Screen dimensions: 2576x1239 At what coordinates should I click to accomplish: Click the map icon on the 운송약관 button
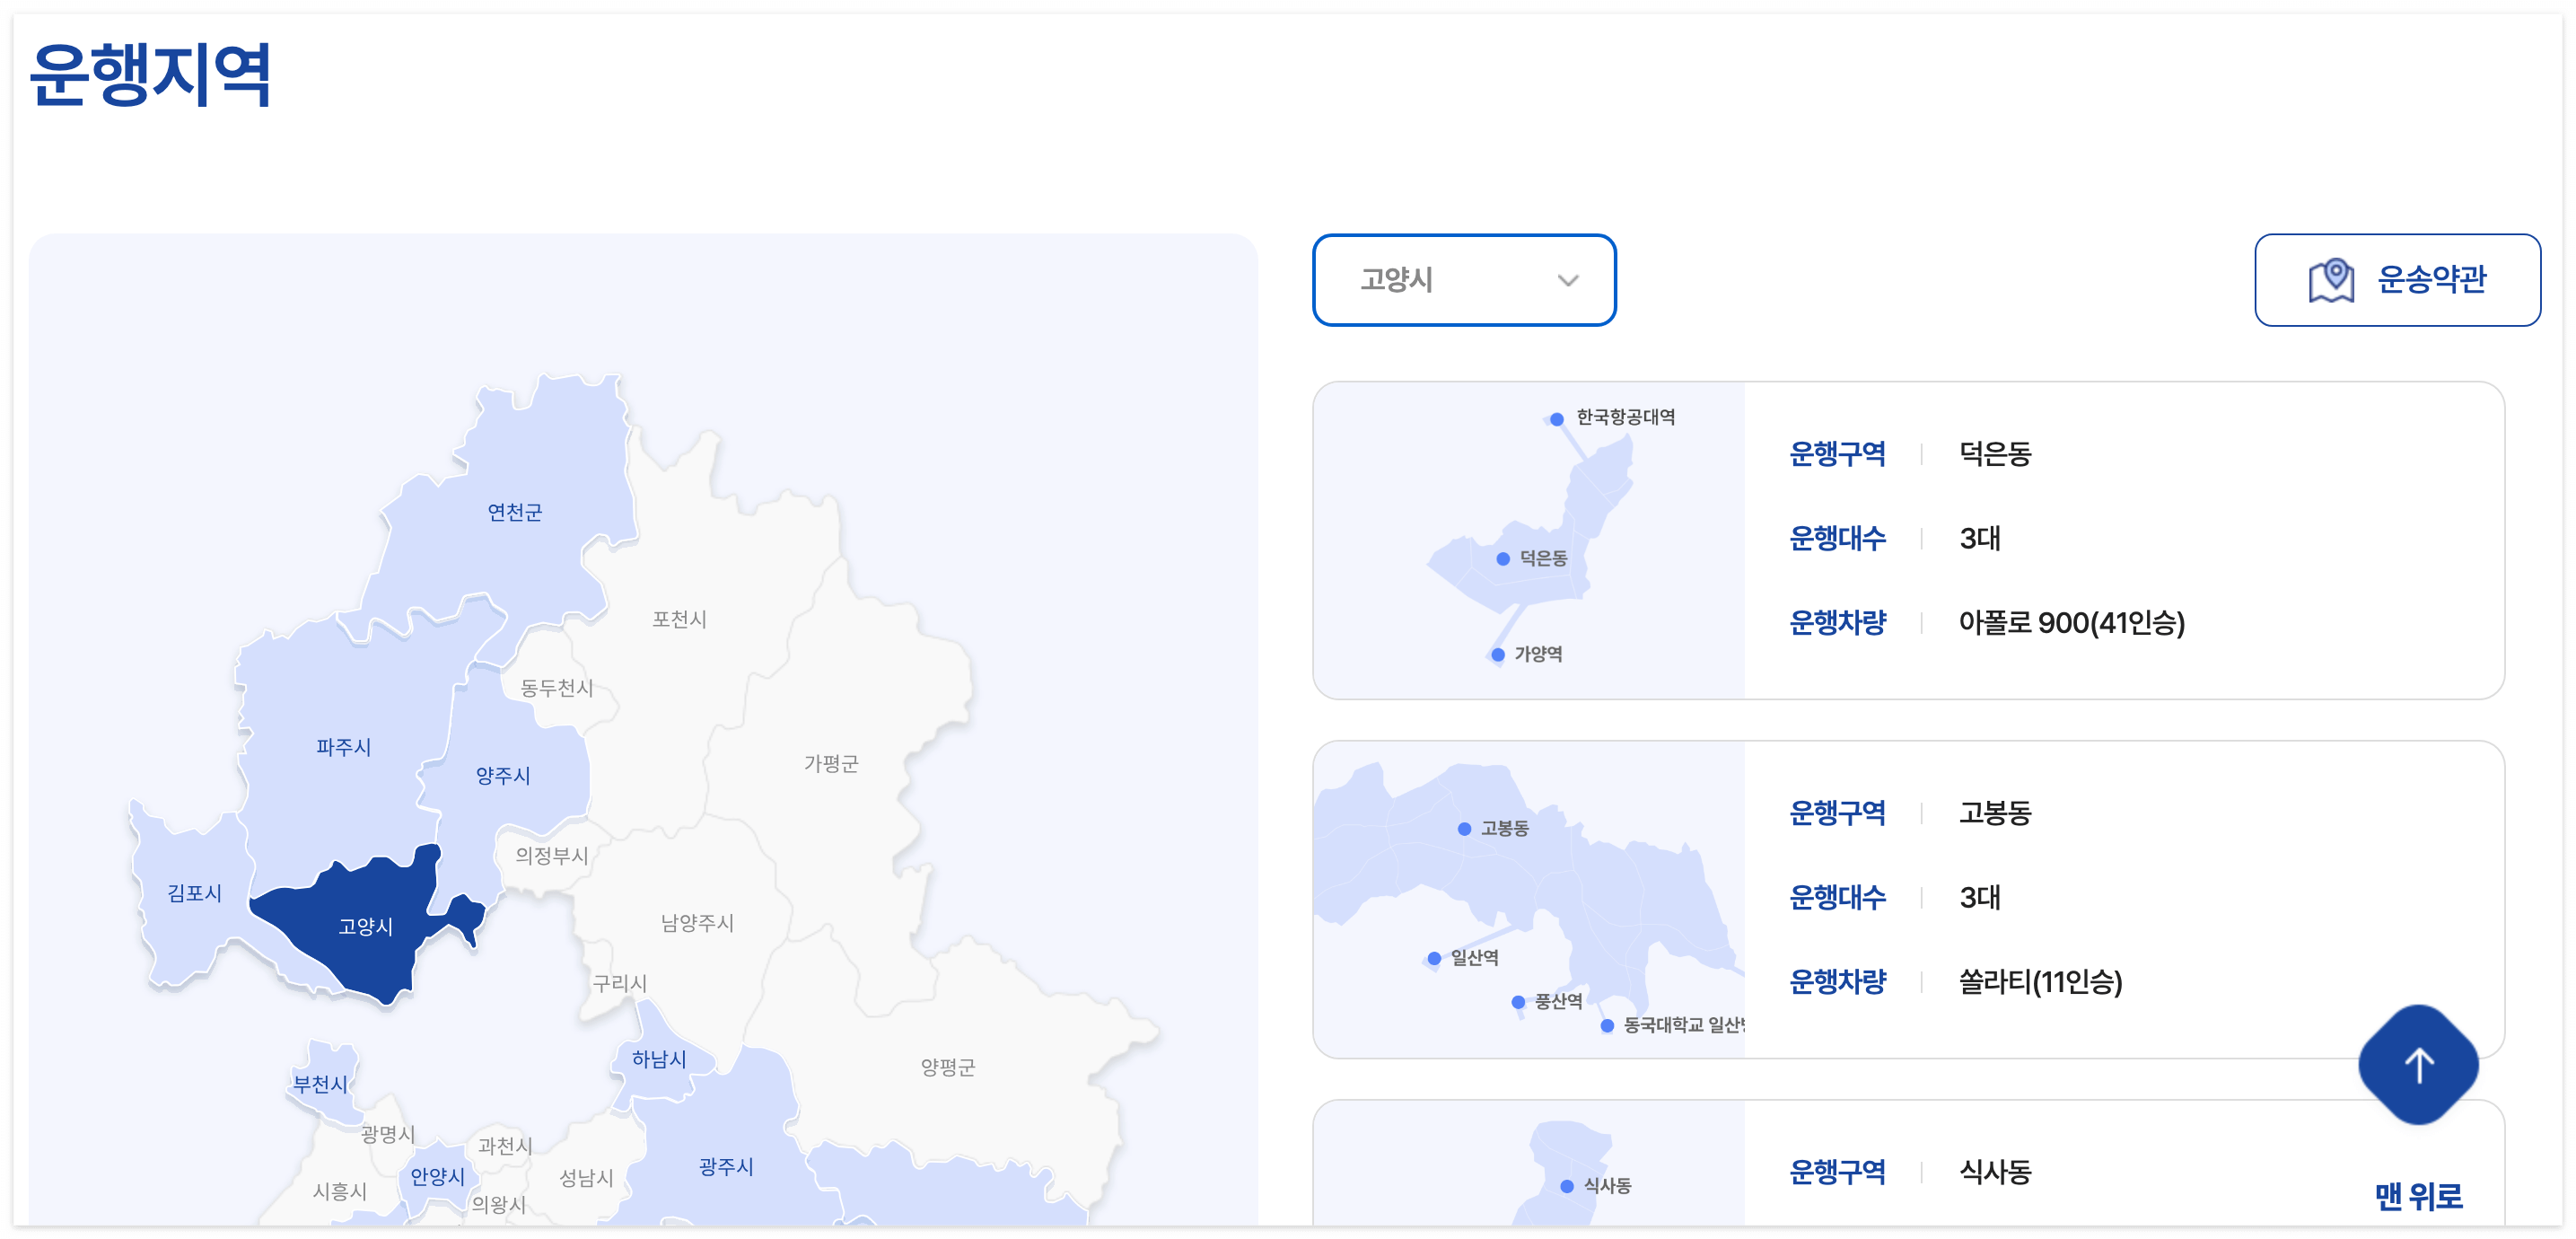[x=2332, y=281]
